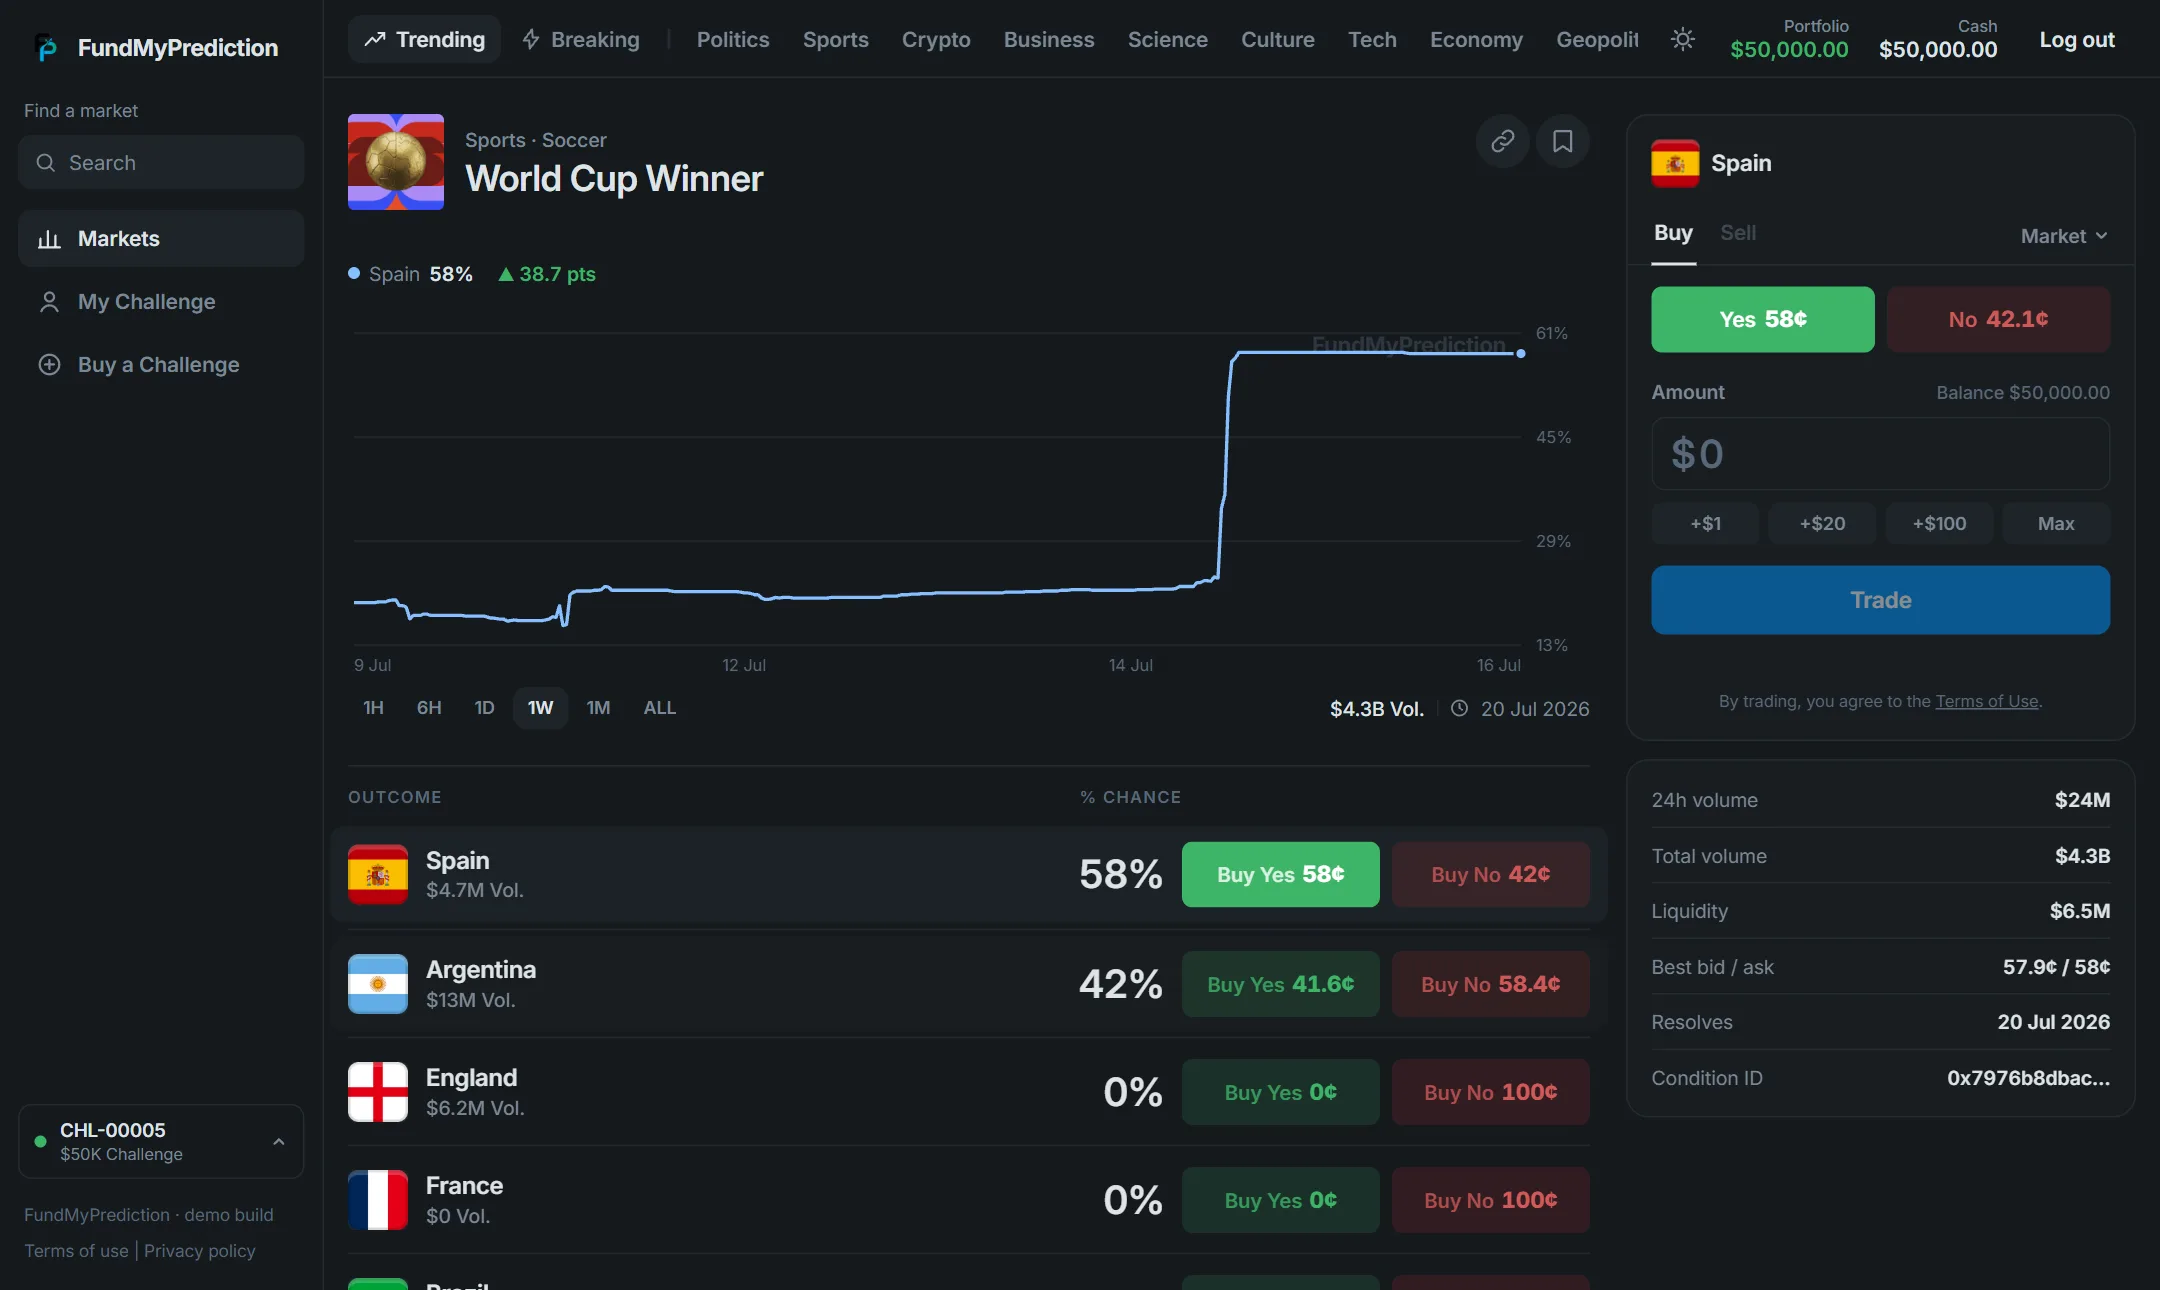The image size is (2160, 1290).
Task: Add +$20 to amount
Action: [x=1822, y=523]
